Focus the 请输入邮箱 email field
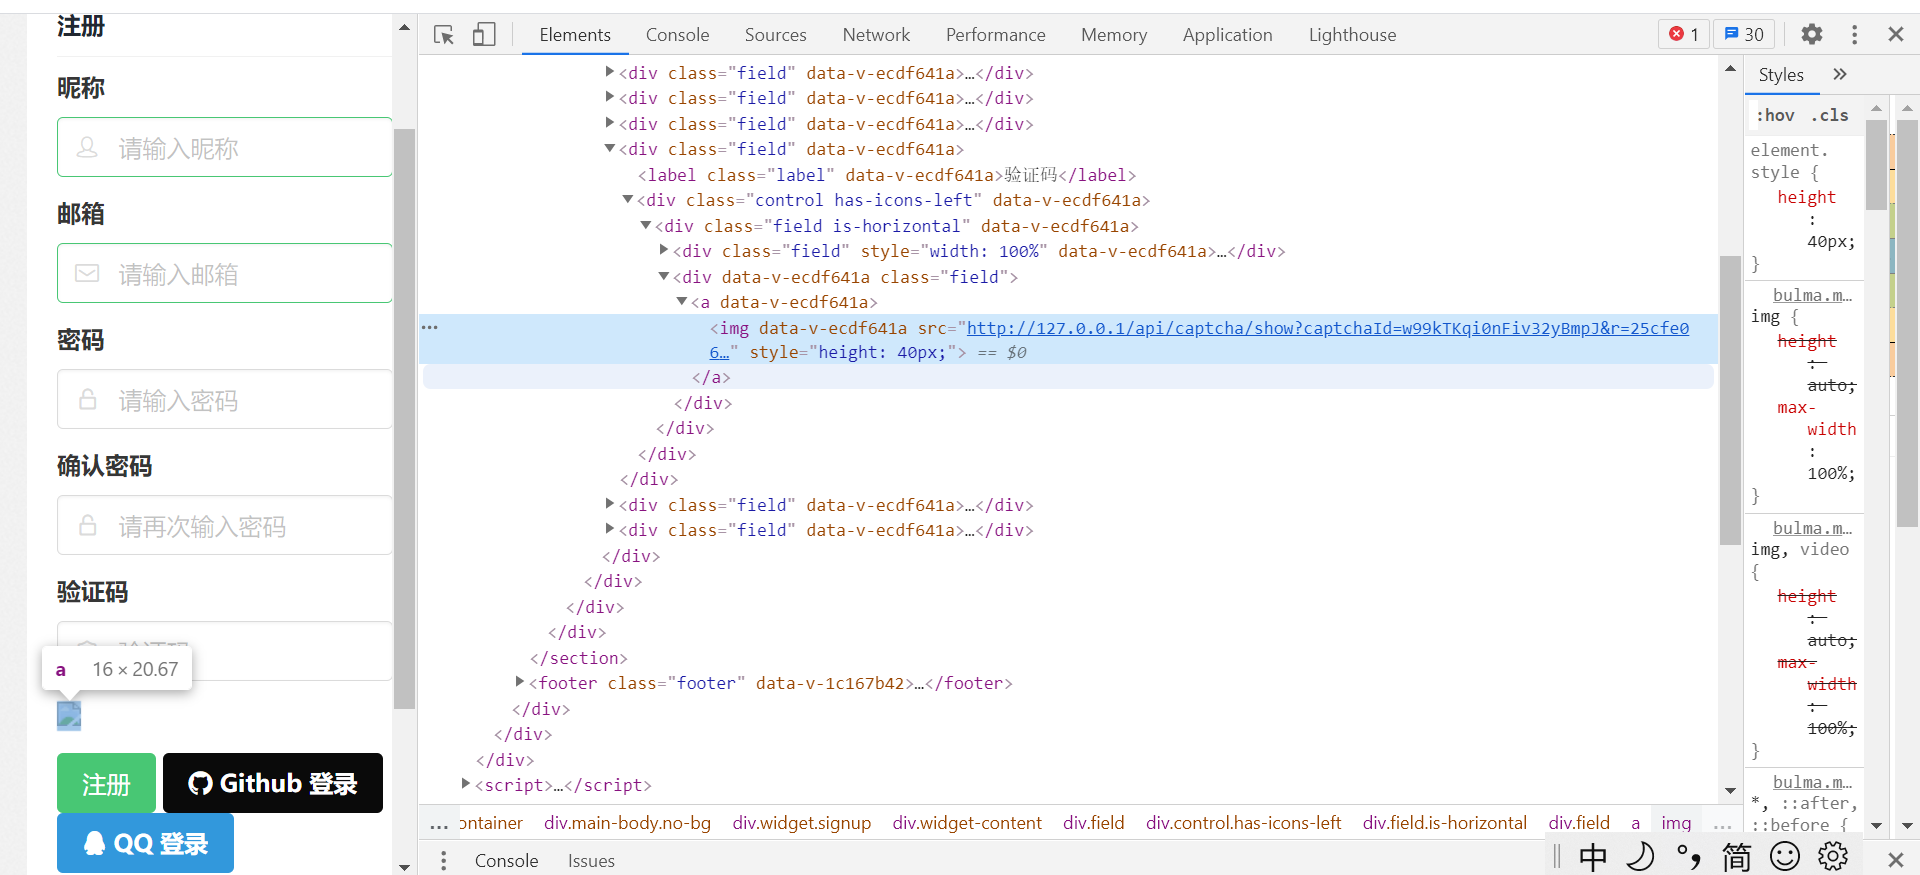Screen dimensions: 1920x875 [x=225, y=273]
